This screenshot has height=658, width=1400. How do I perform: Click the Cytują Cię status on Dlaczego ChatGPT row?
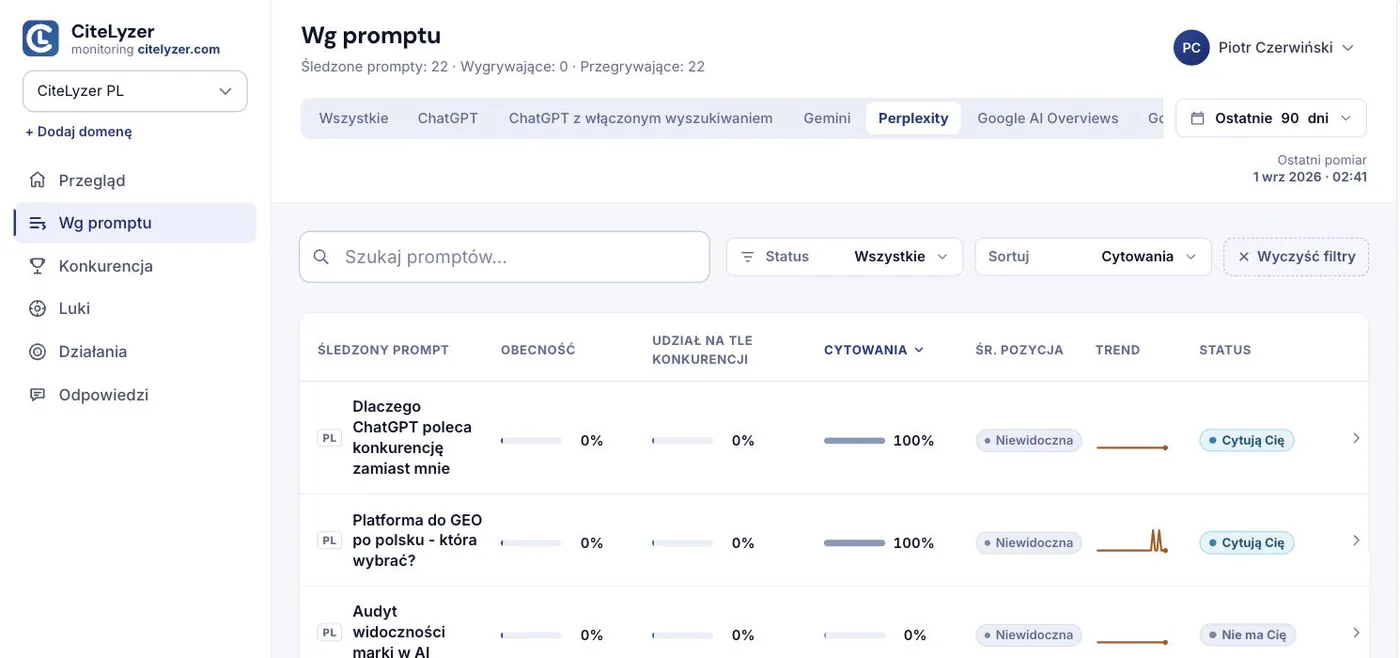tap(1247, 440)
